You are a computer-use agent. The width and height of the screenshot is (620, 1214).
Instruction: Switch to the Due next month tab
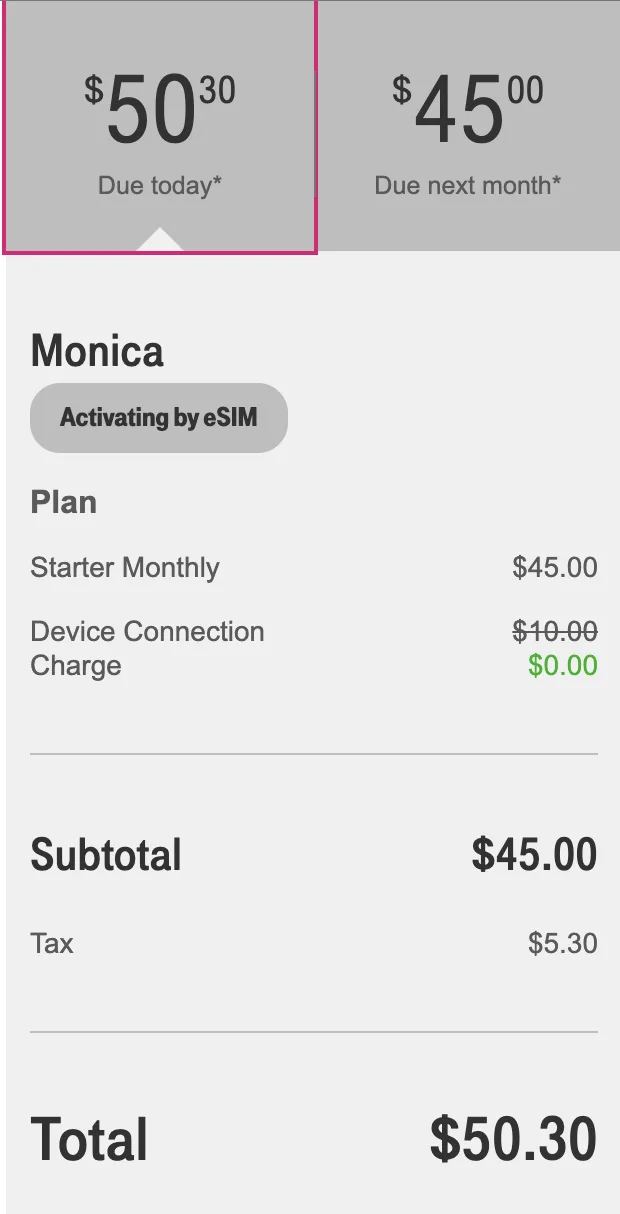(x=467, y=125)
